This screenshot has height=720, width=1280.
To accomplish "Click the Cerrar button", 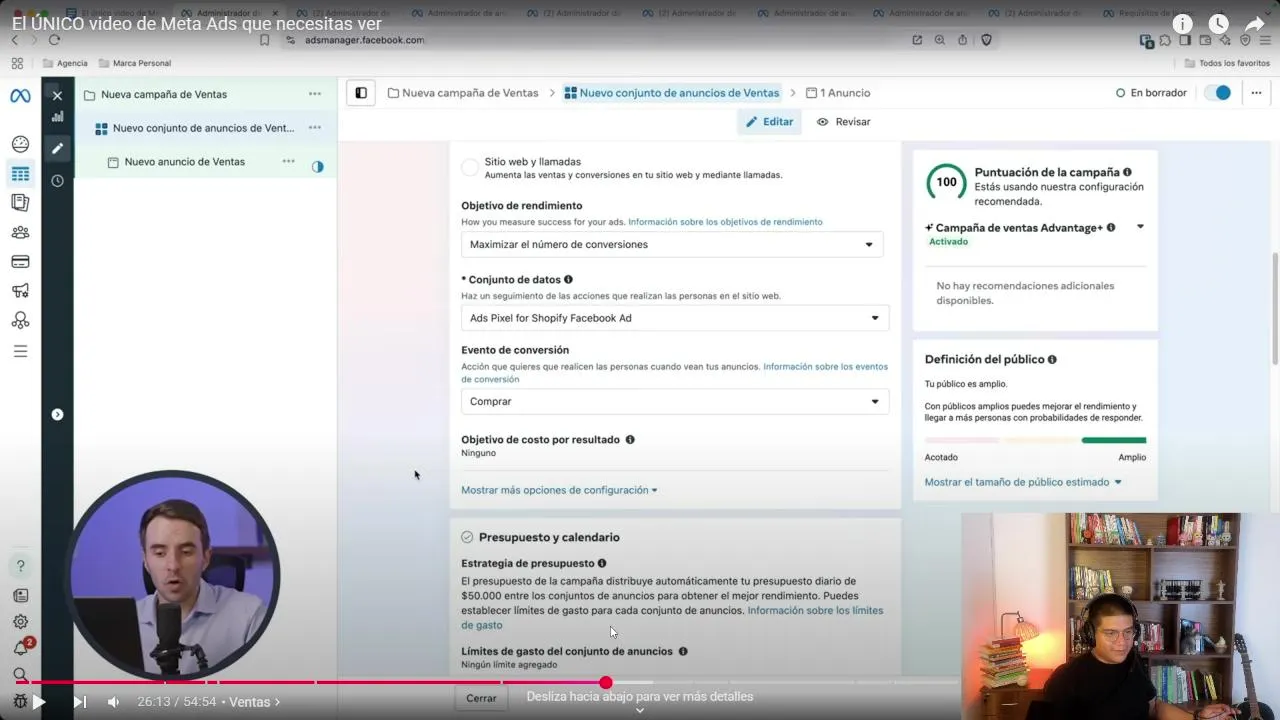I will coord(481,698).
